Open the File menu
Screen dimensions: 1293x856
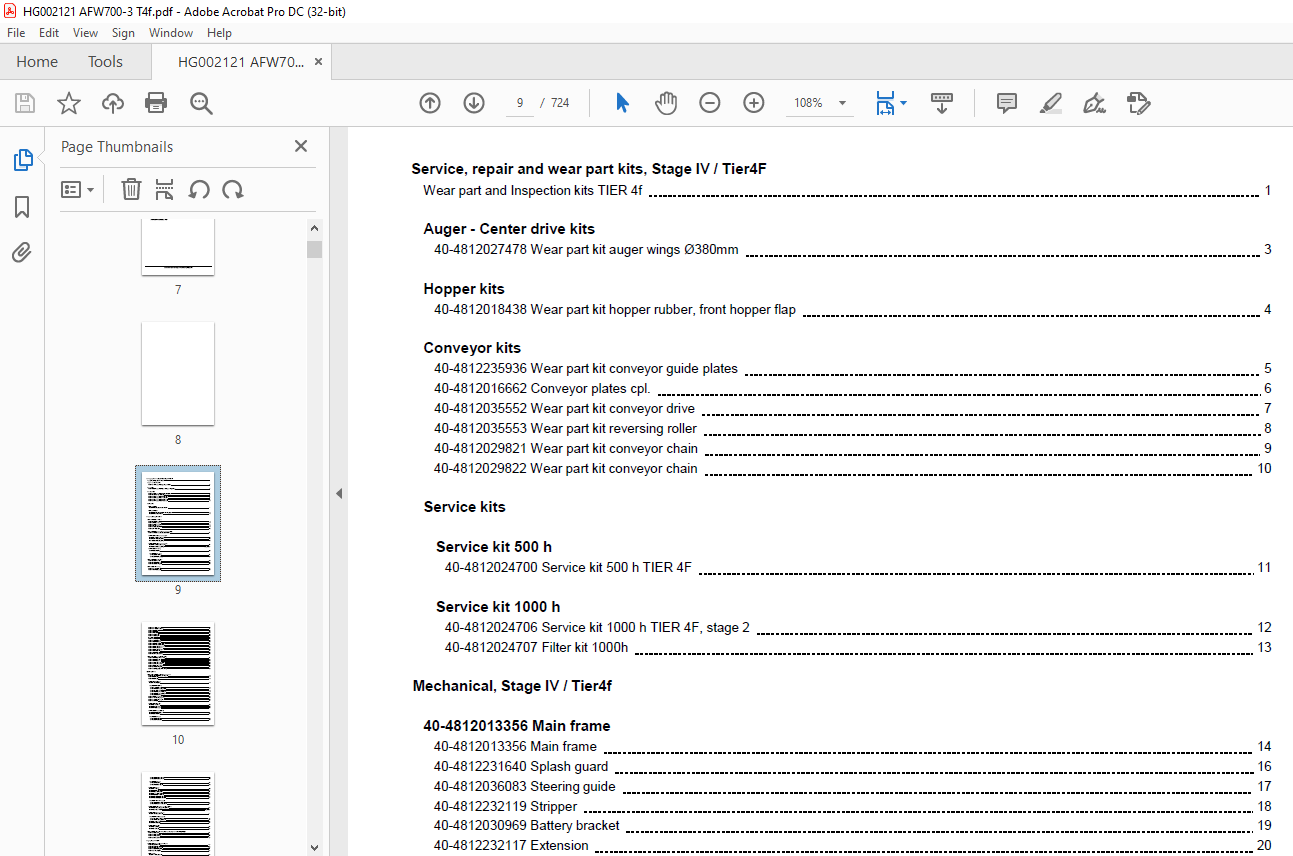[16, 33]
